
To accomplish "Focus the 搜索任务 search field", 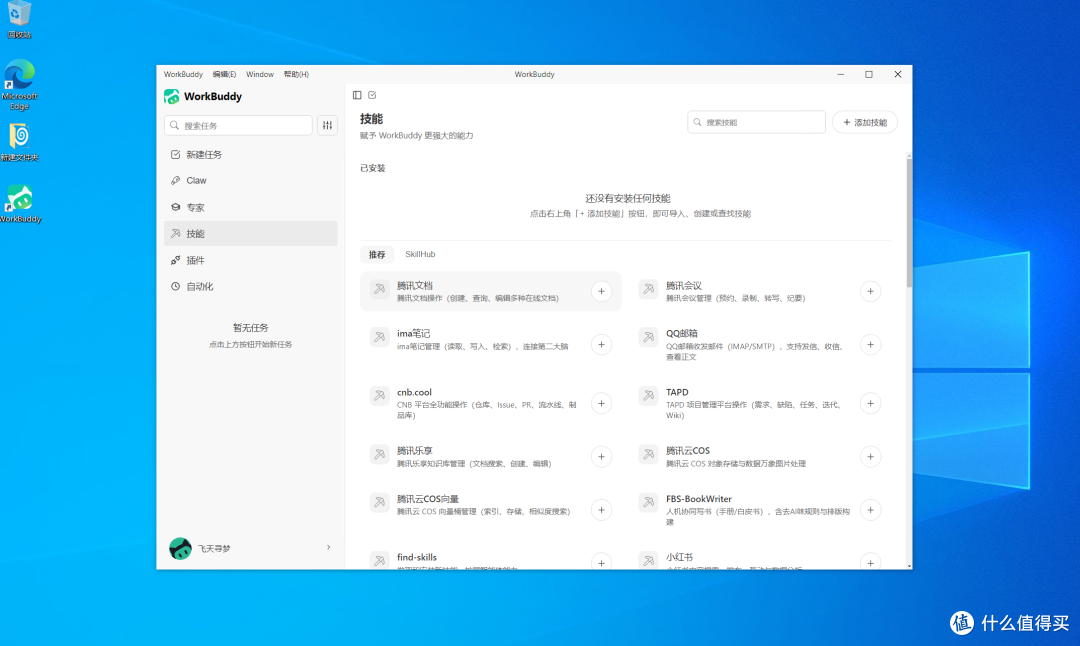I will (238, 125).
